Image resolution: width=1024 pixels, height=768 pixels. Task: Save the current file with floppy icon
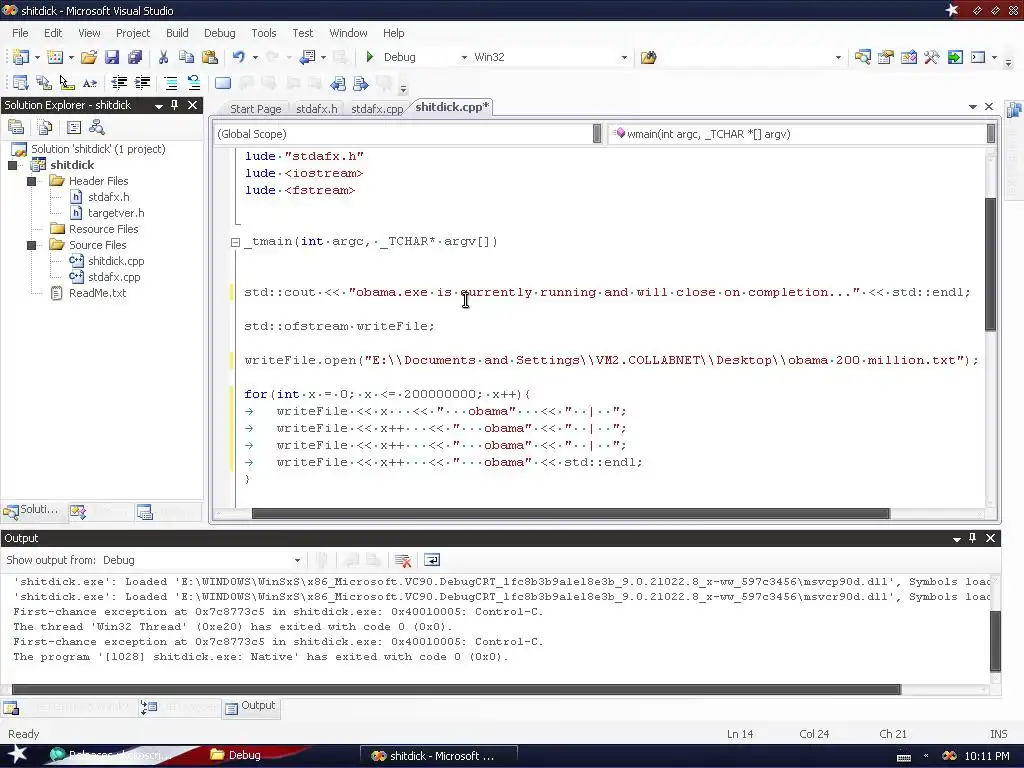point(112,57)
